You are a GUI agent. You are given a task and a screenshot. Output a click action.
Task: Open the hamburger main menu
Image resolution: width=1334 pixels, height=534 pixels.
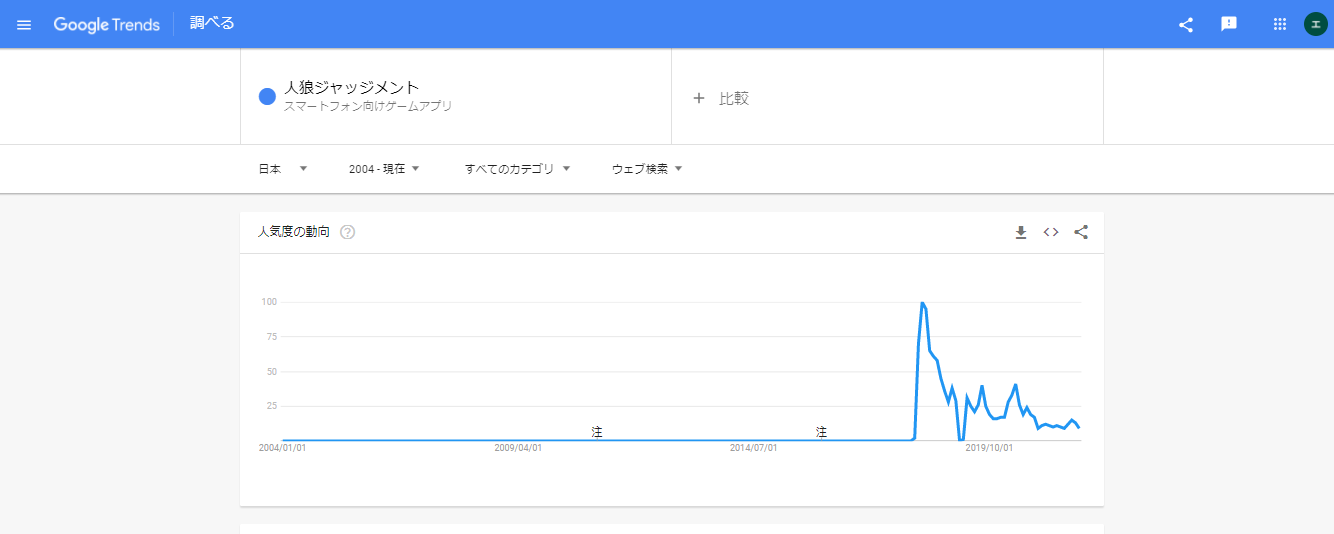click(x=24, y=24)
